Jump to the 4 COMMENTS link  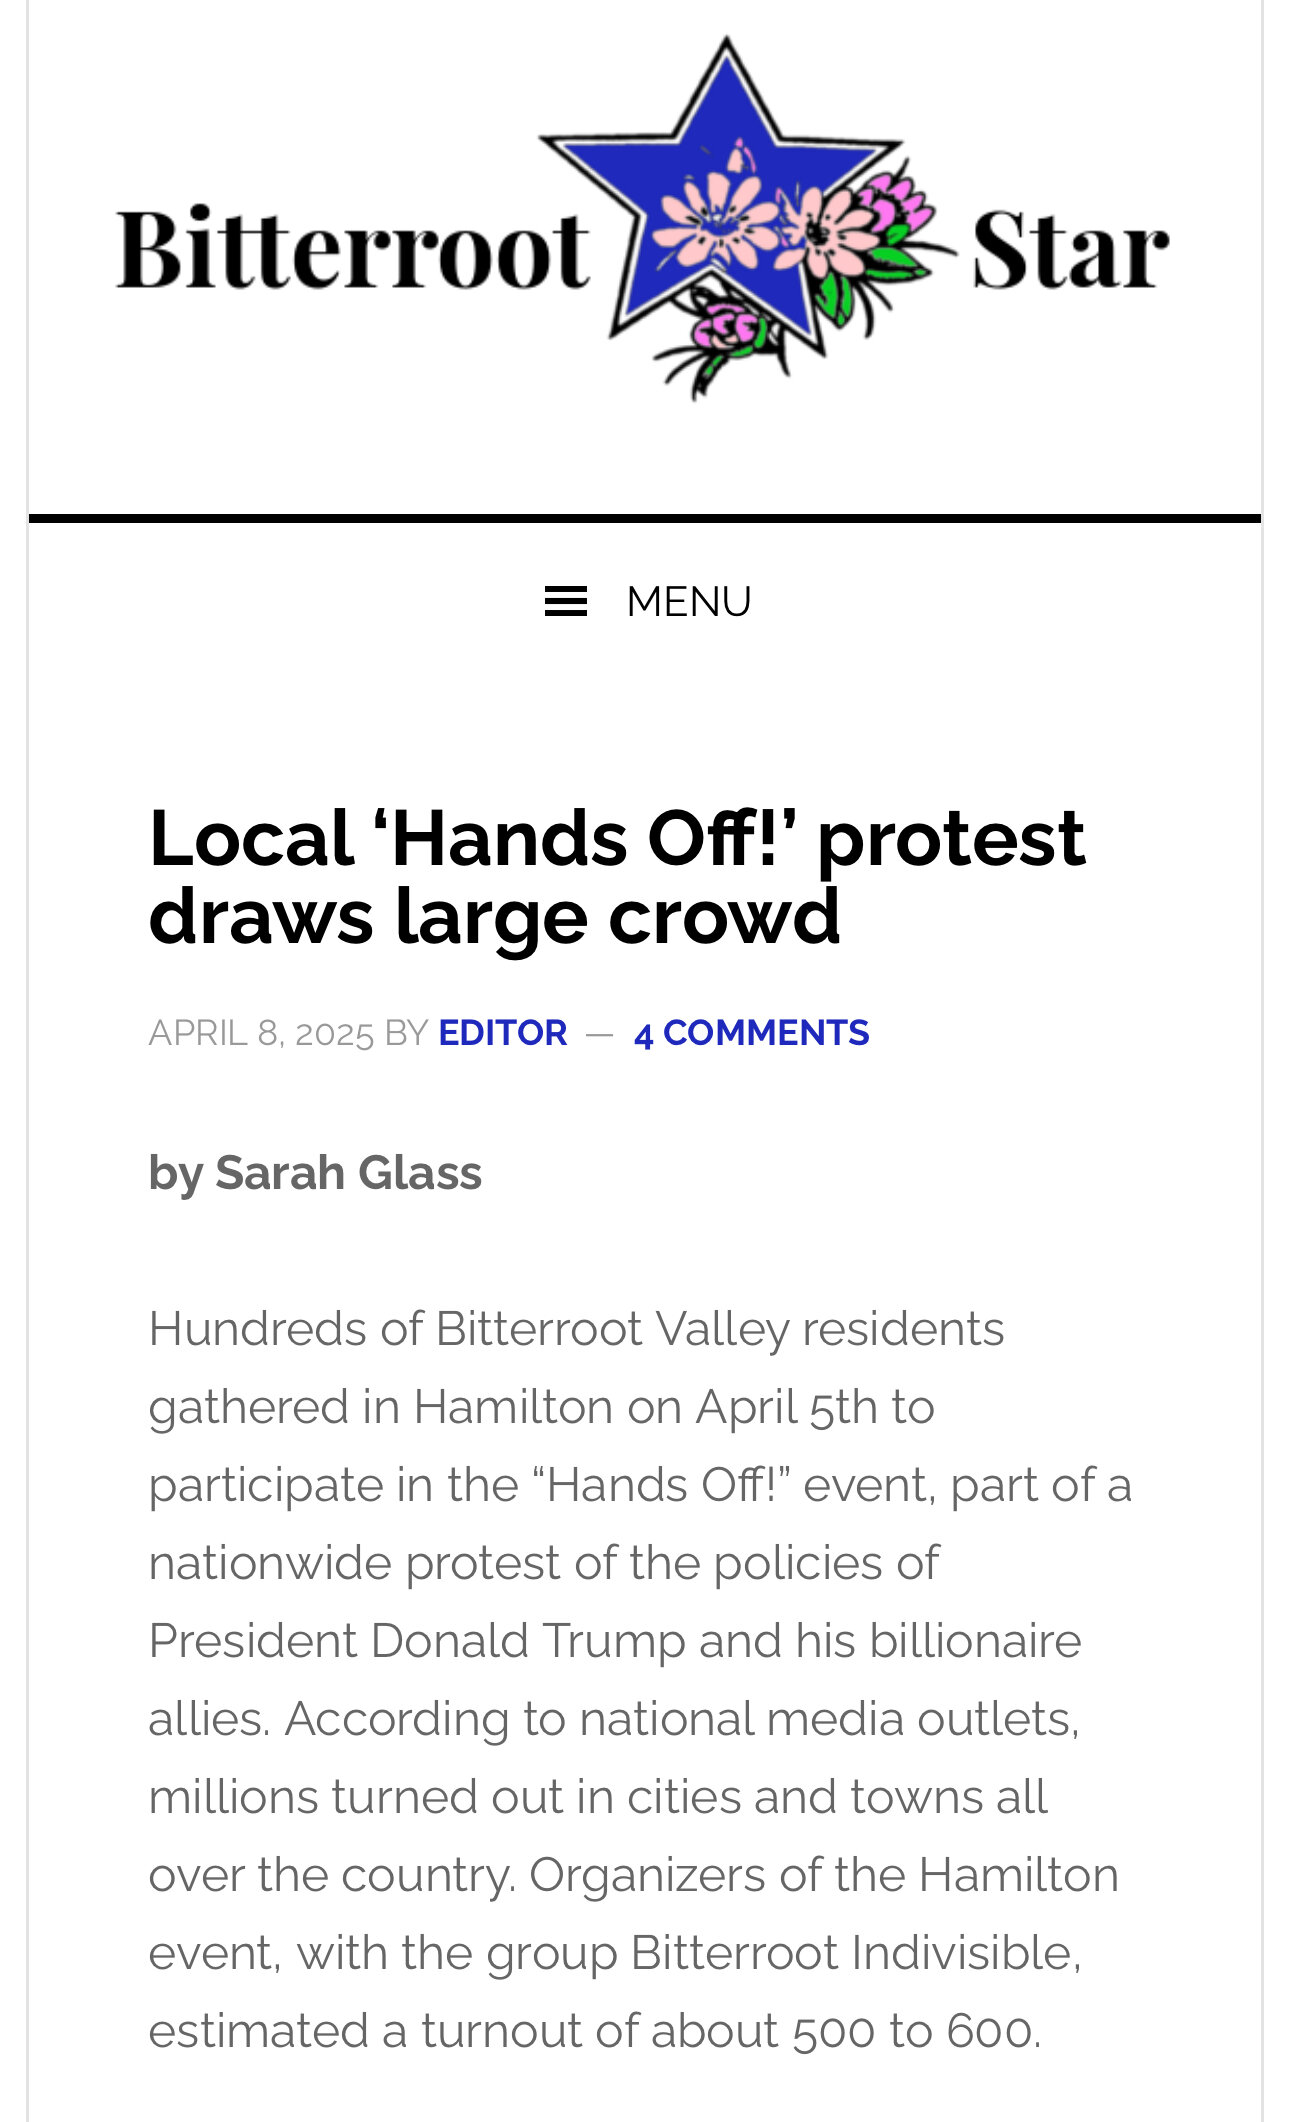coord(751,1033)
